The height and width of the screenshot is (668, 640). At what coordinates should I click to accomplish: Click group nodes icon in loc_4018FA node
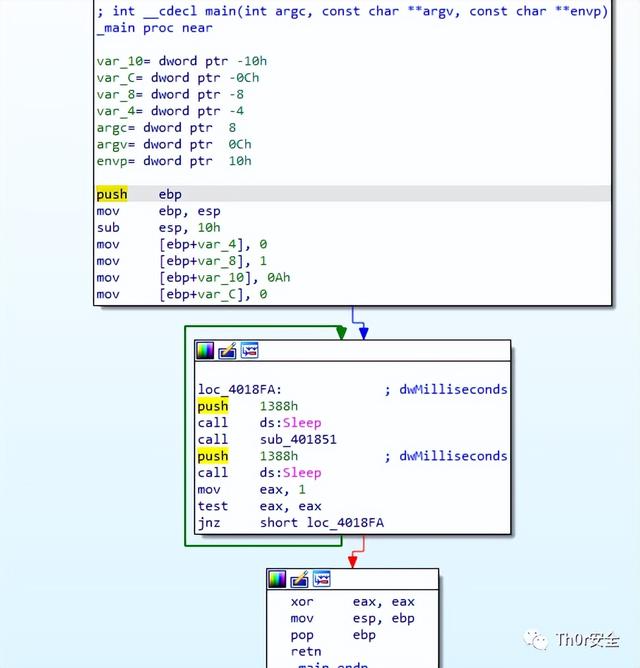pyautogui.click(x=250, y=351)
